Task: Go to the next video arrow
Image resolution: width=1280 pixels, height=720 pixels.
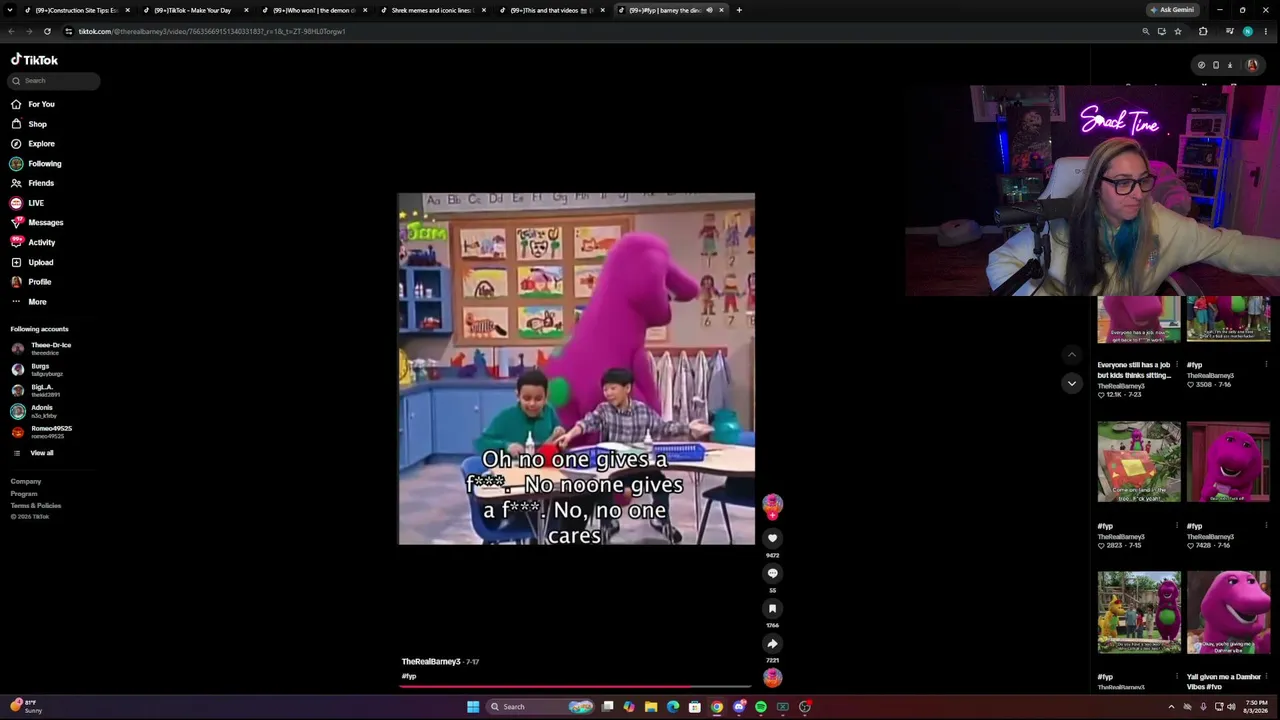Action: point(1072,383)
